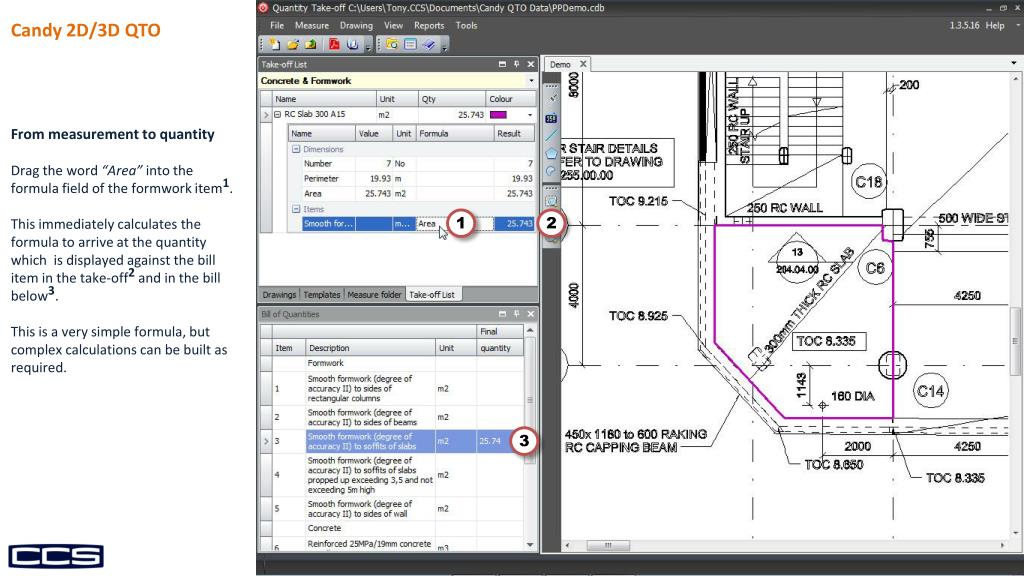
Task: Open the Tools menu
Action: pos(466,25)
